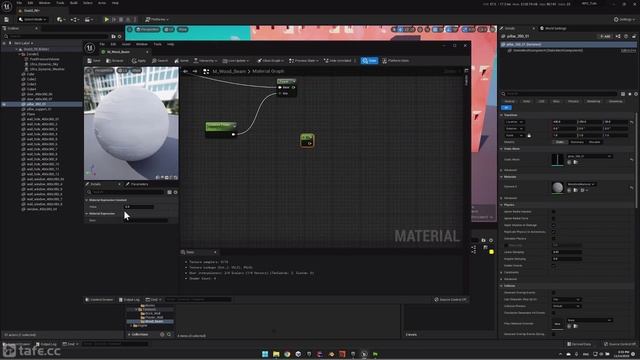Viewport: 640px width, 360px height.
Task: Open the add content dropdown icon
Action: [x=60, y=19]
